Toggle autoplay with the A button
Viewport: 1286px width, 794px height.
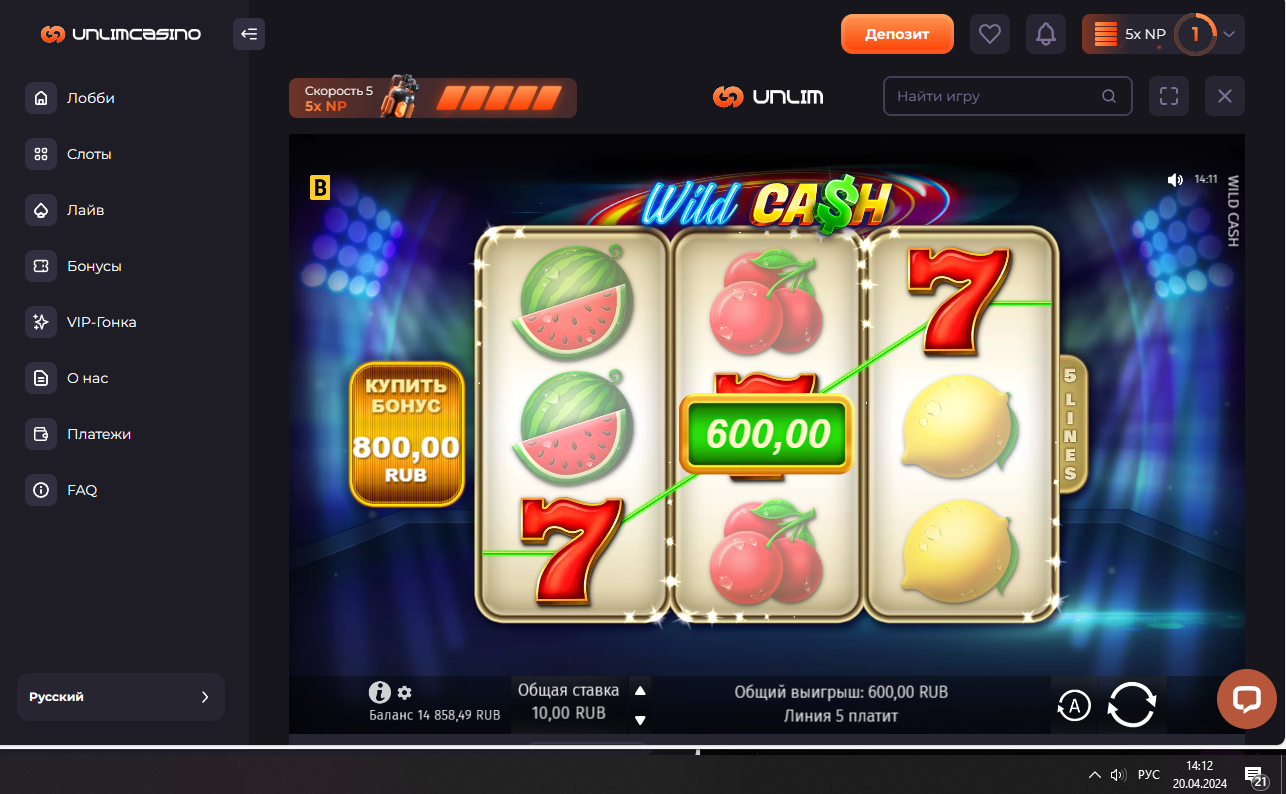click(x=1074, y=706)
